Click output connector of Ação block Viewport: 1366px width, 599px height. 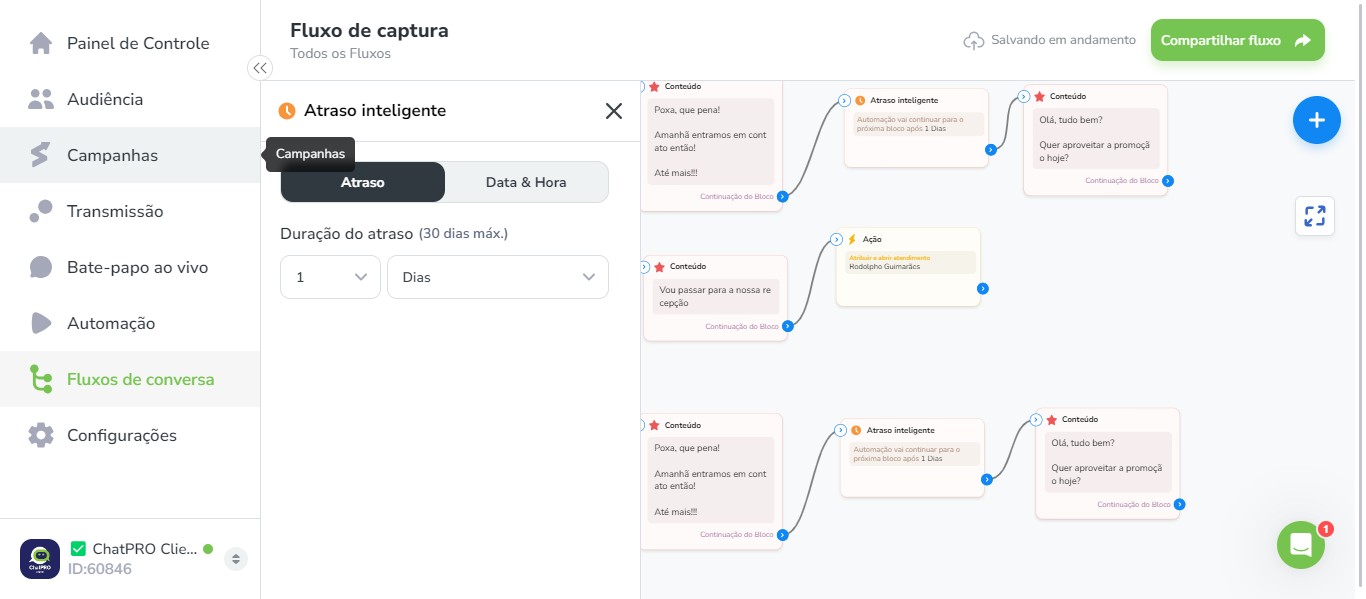click(x=983, y=289)
